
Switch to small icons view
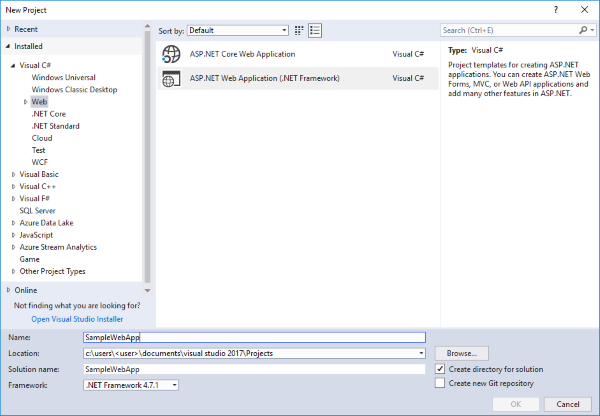coord(299,30)
